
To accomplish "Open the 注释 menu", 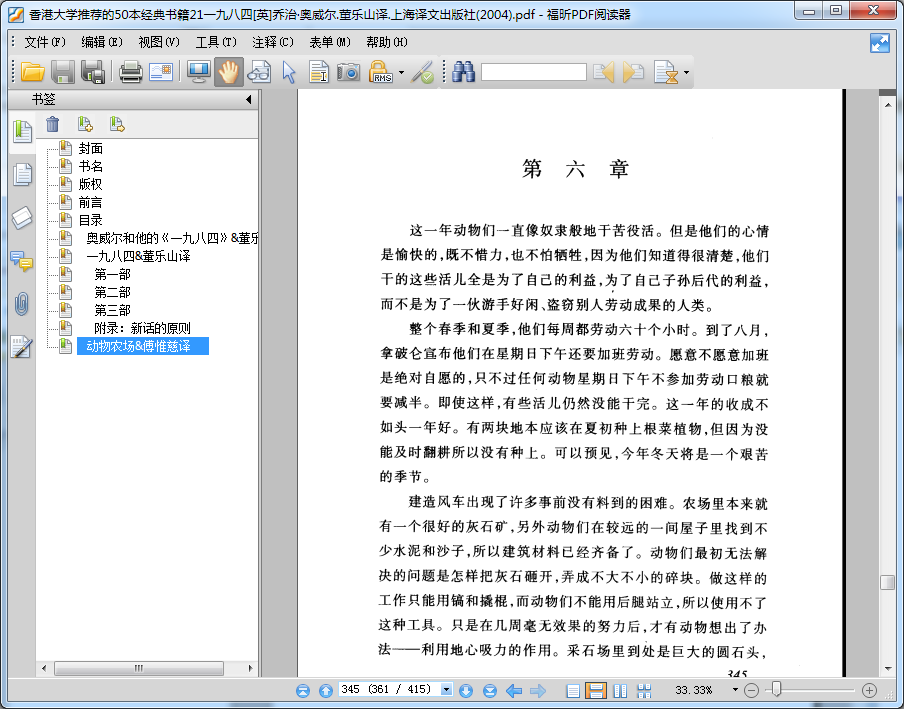I will [273, 42].
